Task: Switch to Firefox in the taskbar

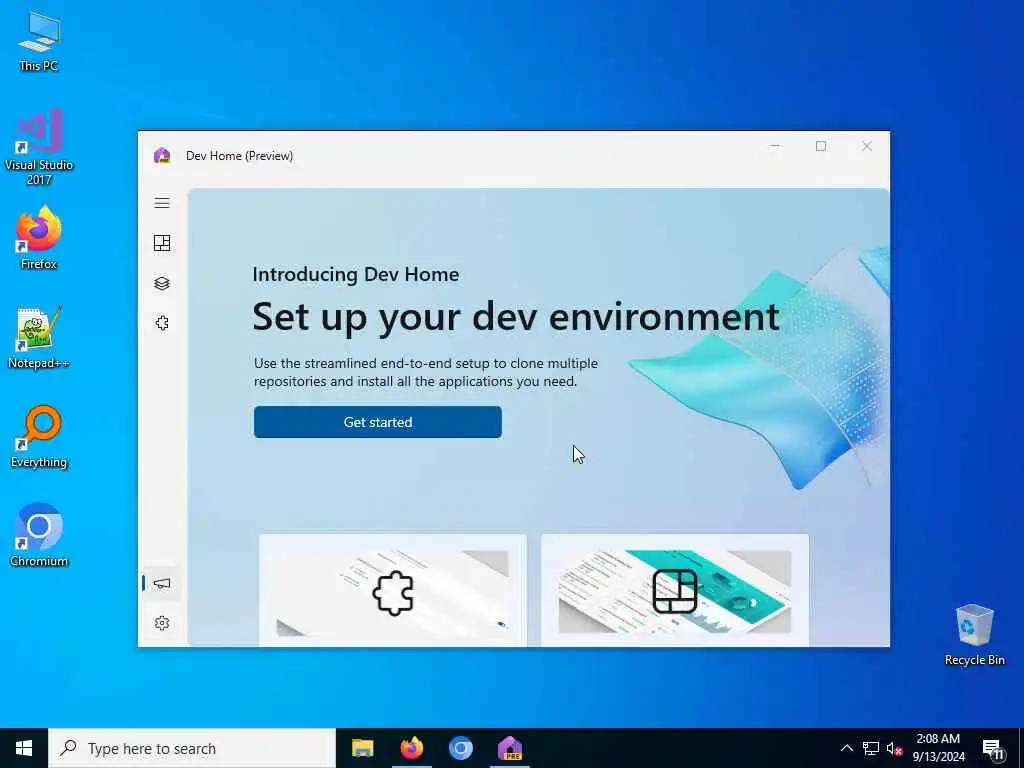Action: (411, 748)
